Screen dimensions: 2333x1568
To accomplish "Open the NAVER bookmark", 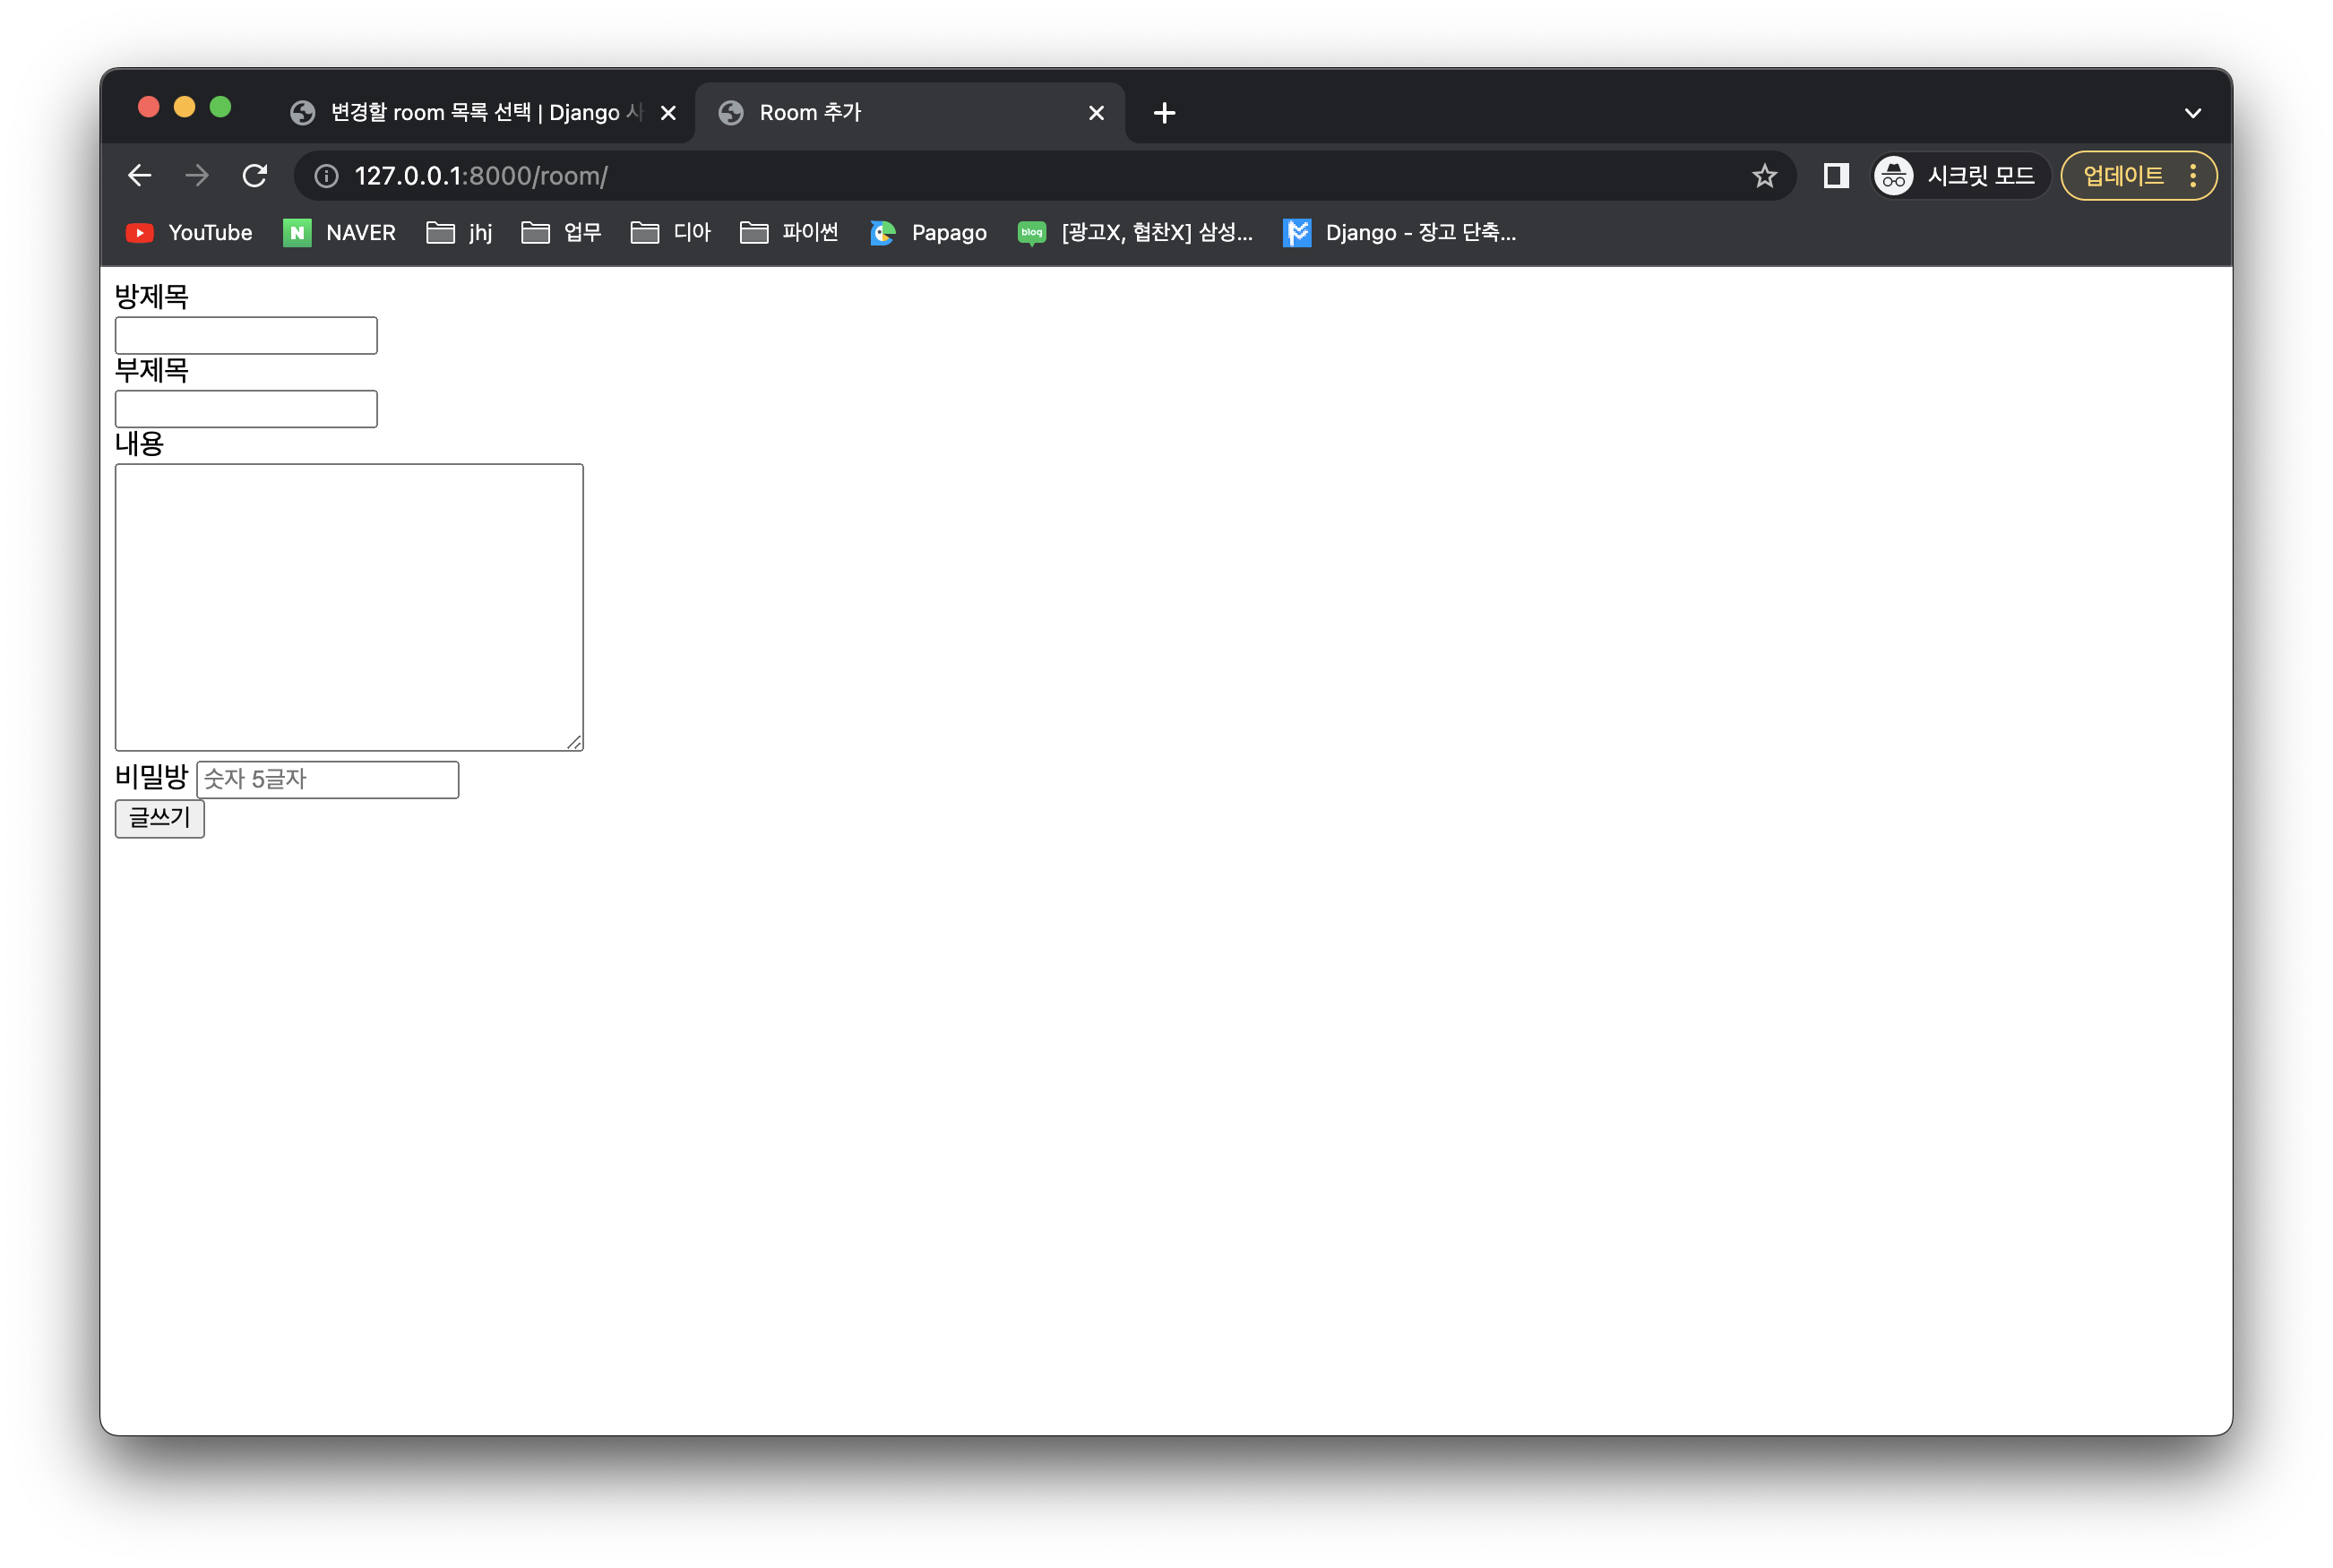I will point(340,233).
